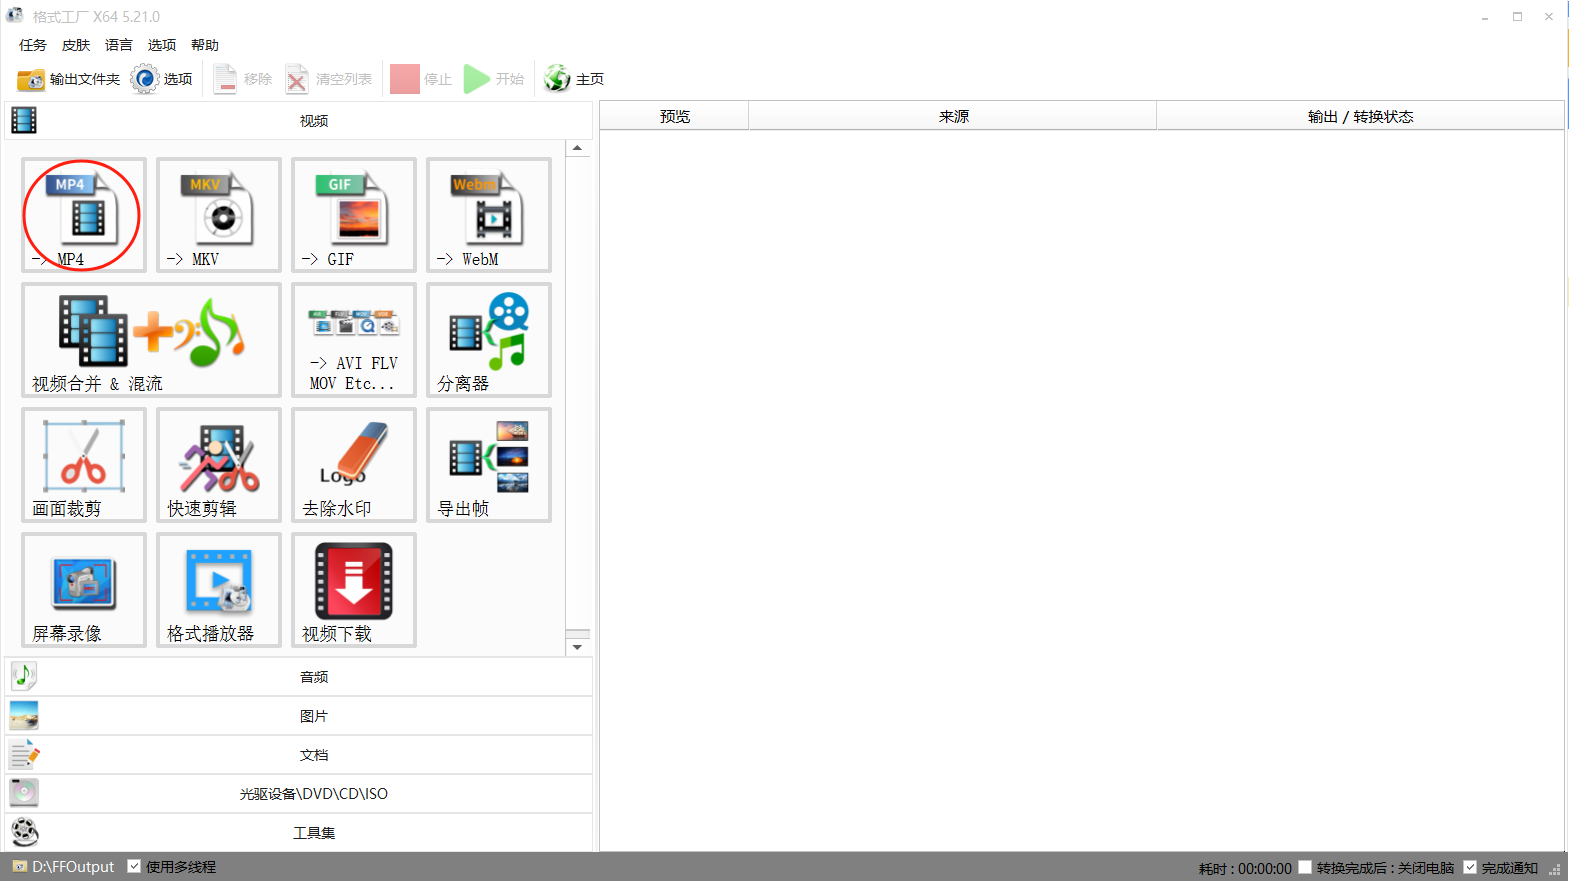Image resolution: width=1569 pixels, height=881 pixels.
Task: Click the 移除 toolbar button
Action: click(243, 79)
